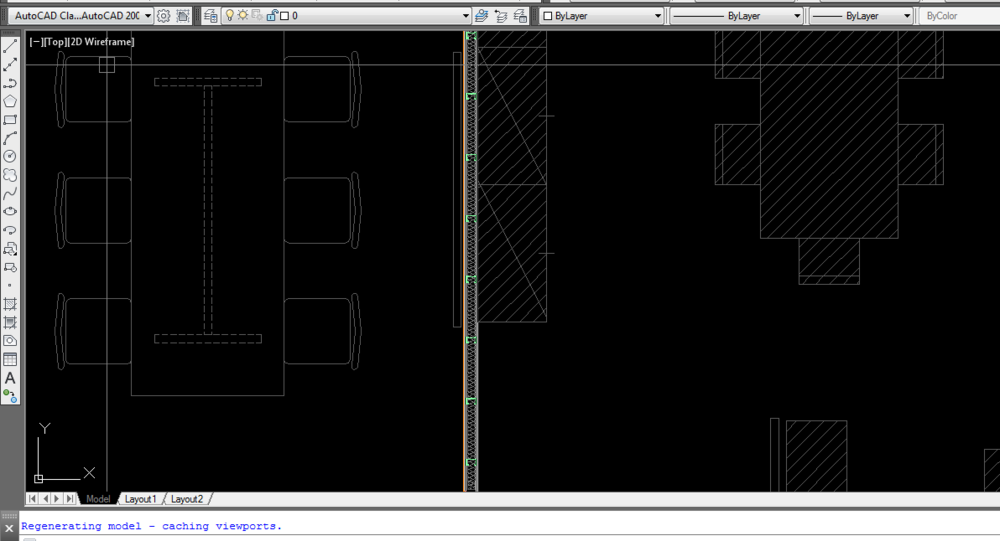
Task: Expand the ByLayer color control dropdown
Action: pos(657,16)
